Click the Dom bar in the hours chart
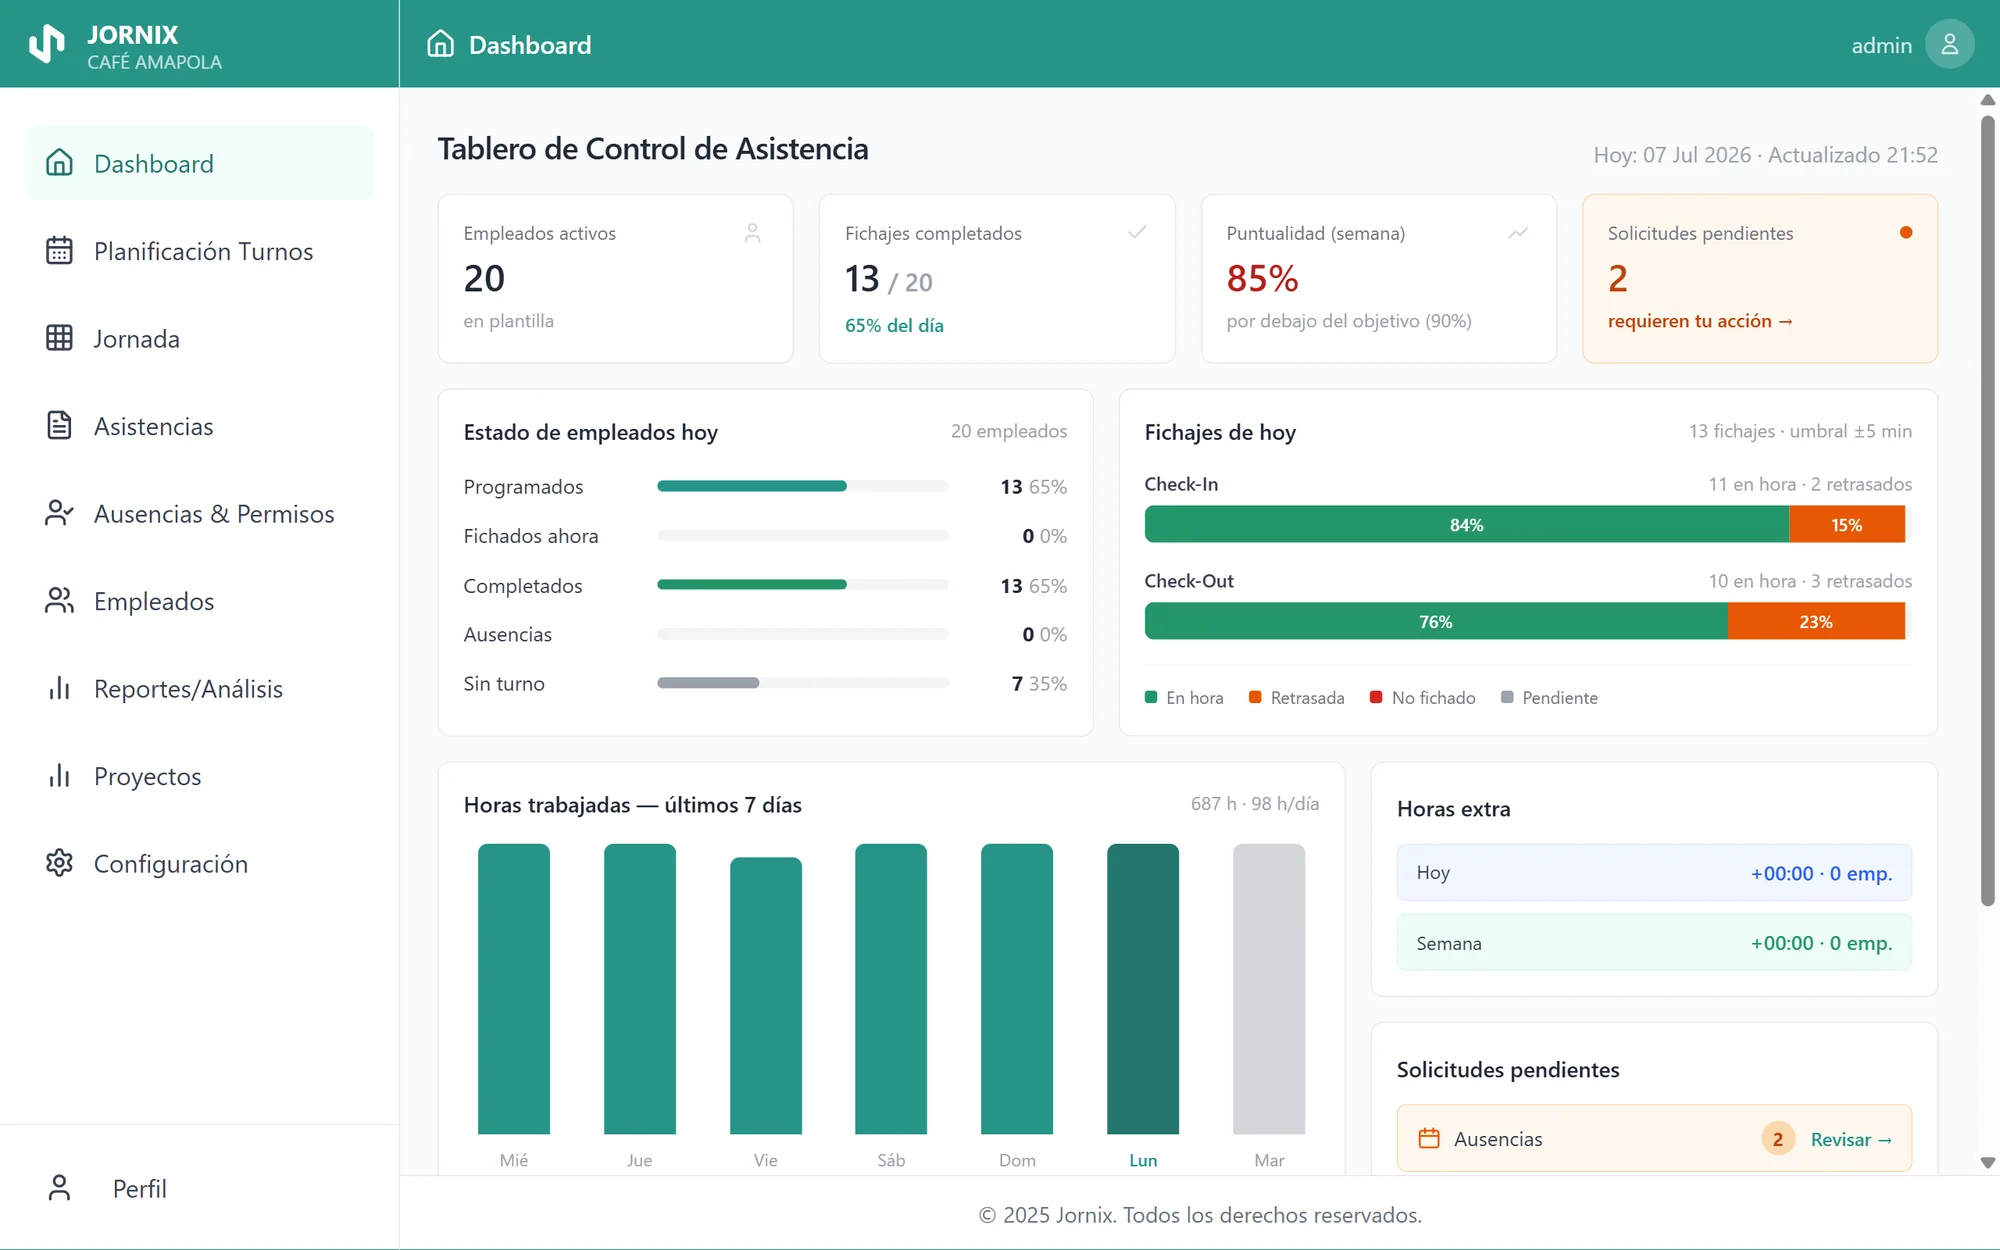This screenshot has width=2000, height=1250. pos(1017,989)
